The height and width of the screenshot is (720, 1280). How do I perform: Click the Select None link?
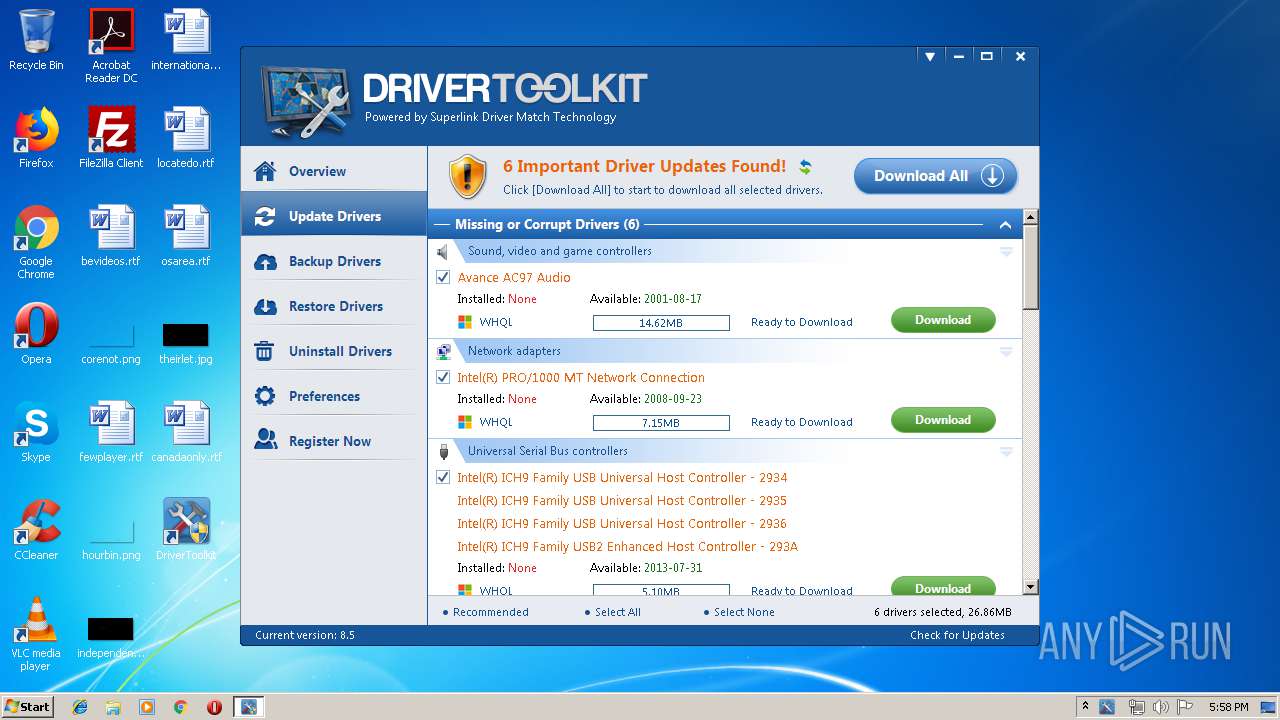coord(744,612)
